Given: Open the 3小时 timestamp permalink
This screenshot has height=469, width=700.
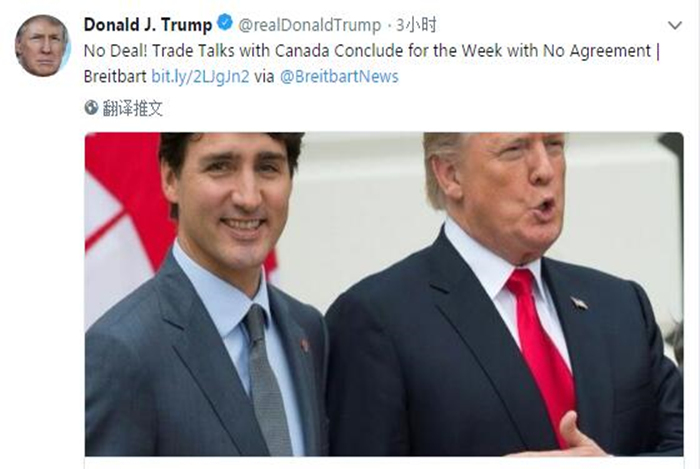Looking at the screenshot, I should [x=416, y=25].
